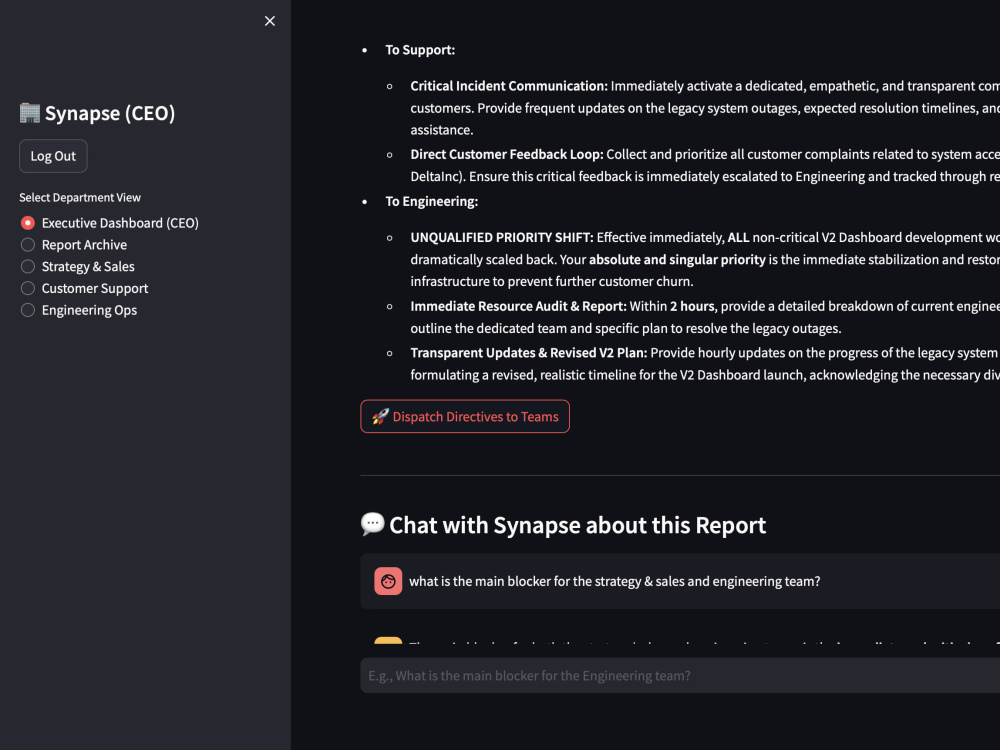Click the 'To Support:' bullet heading
The width and height of the screenshot is (1000, 750).
point(420,50)
